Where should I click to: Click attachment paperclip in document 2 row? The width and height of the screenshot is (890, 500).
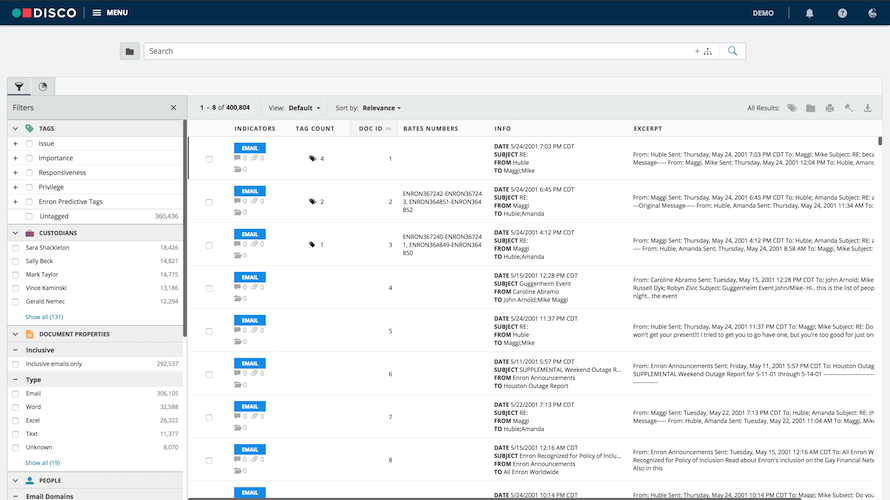(254, 201)
